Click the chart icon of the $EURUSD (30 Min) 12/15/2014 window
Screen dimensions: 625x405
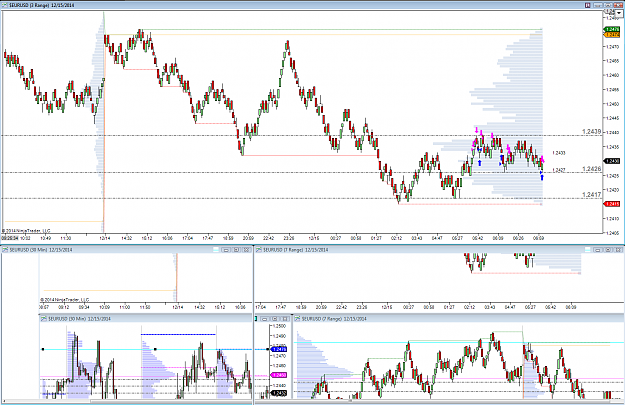coord(5,250)
